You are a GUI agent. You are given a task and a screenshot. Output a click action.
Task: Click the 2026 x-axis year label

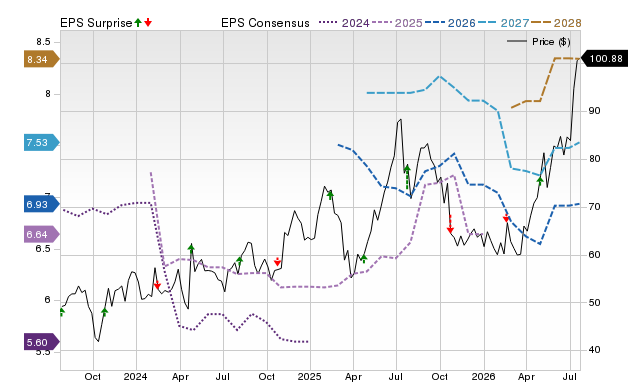[483, 376]
